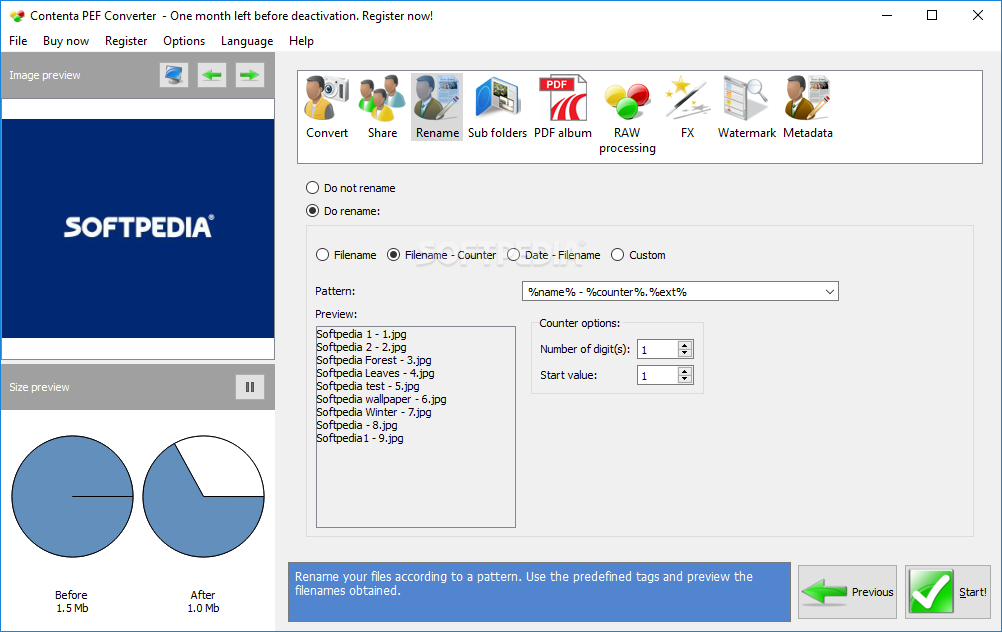Select 'Softpedia 2 - 2.jpg' in preview list

(x=361, y=347)
